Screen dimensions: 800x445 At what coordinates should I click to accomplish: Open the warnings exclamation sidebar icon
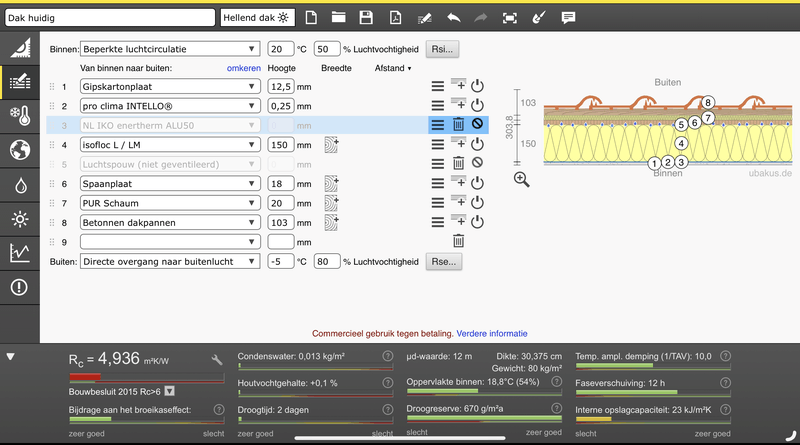click(20, 287)
